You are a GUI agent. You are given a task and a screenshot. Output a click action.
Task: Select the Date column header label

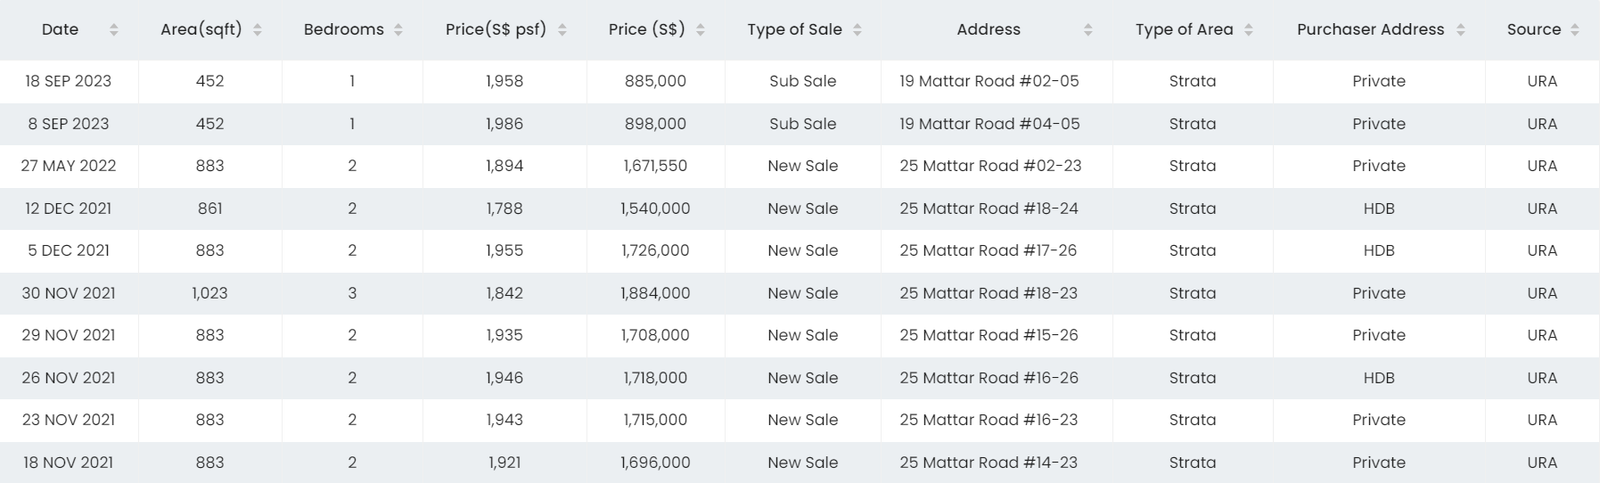pos(60,30)
